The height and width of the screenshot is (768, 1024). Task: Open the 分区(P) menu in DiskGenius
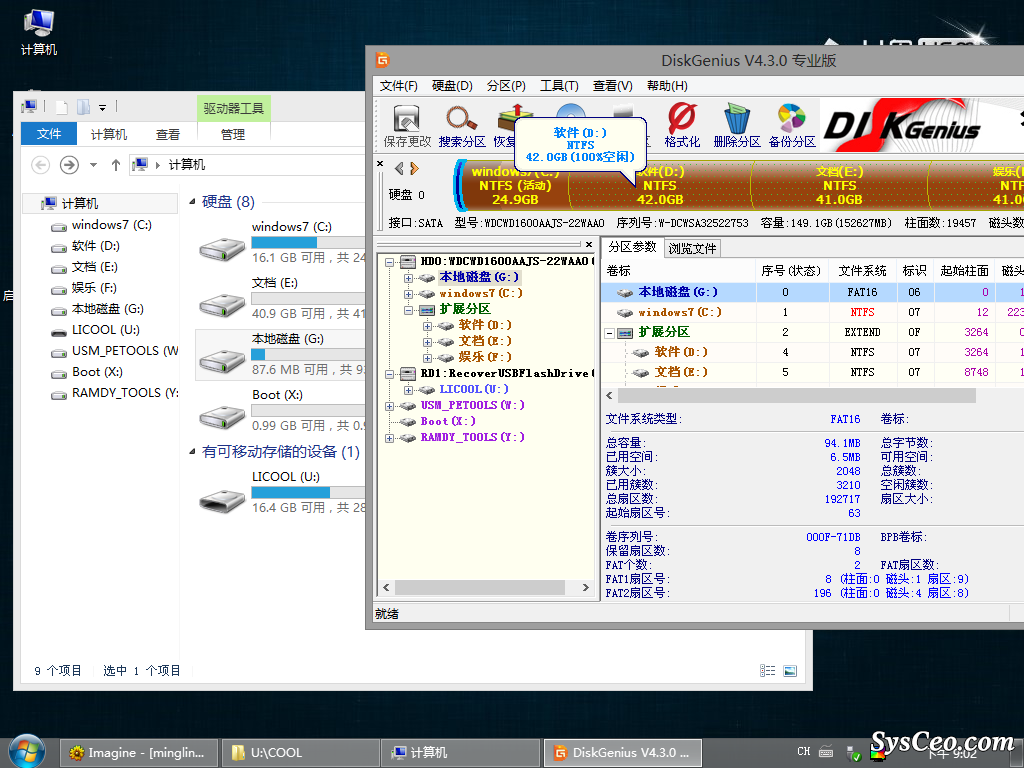pyautogui.click(x=506, y=86)
